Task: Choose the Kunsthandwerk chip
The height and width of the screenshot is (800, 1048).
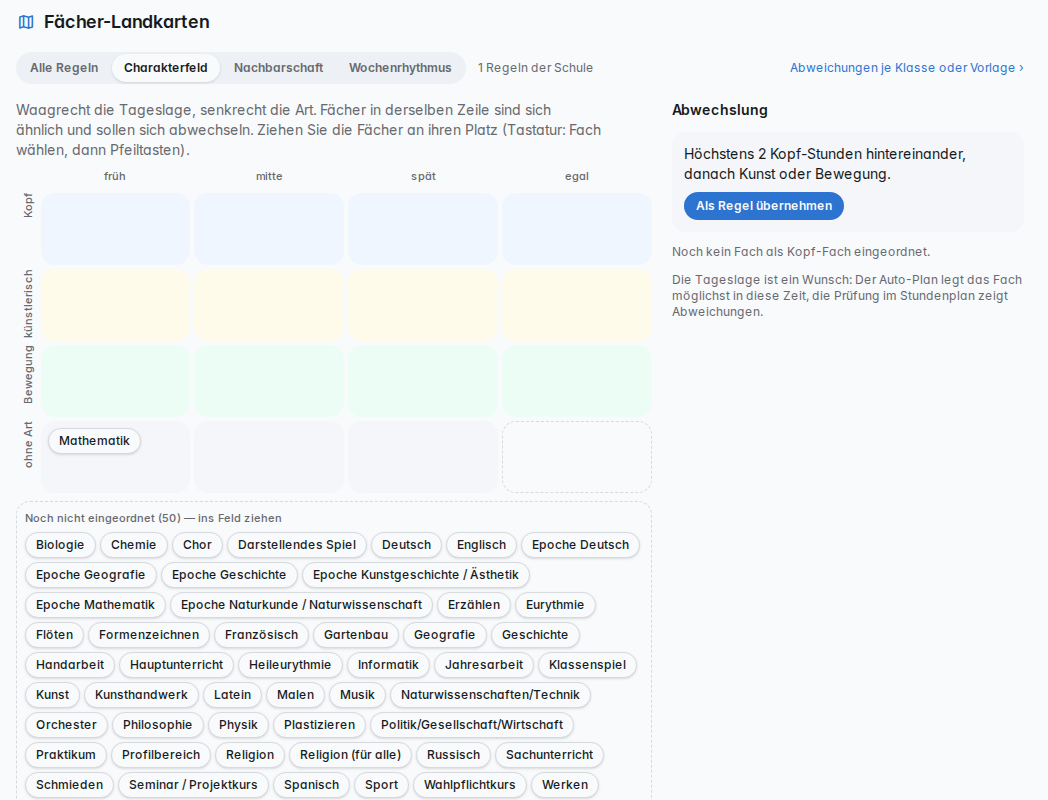Action: pyautogui.click(x=141, y=695)
